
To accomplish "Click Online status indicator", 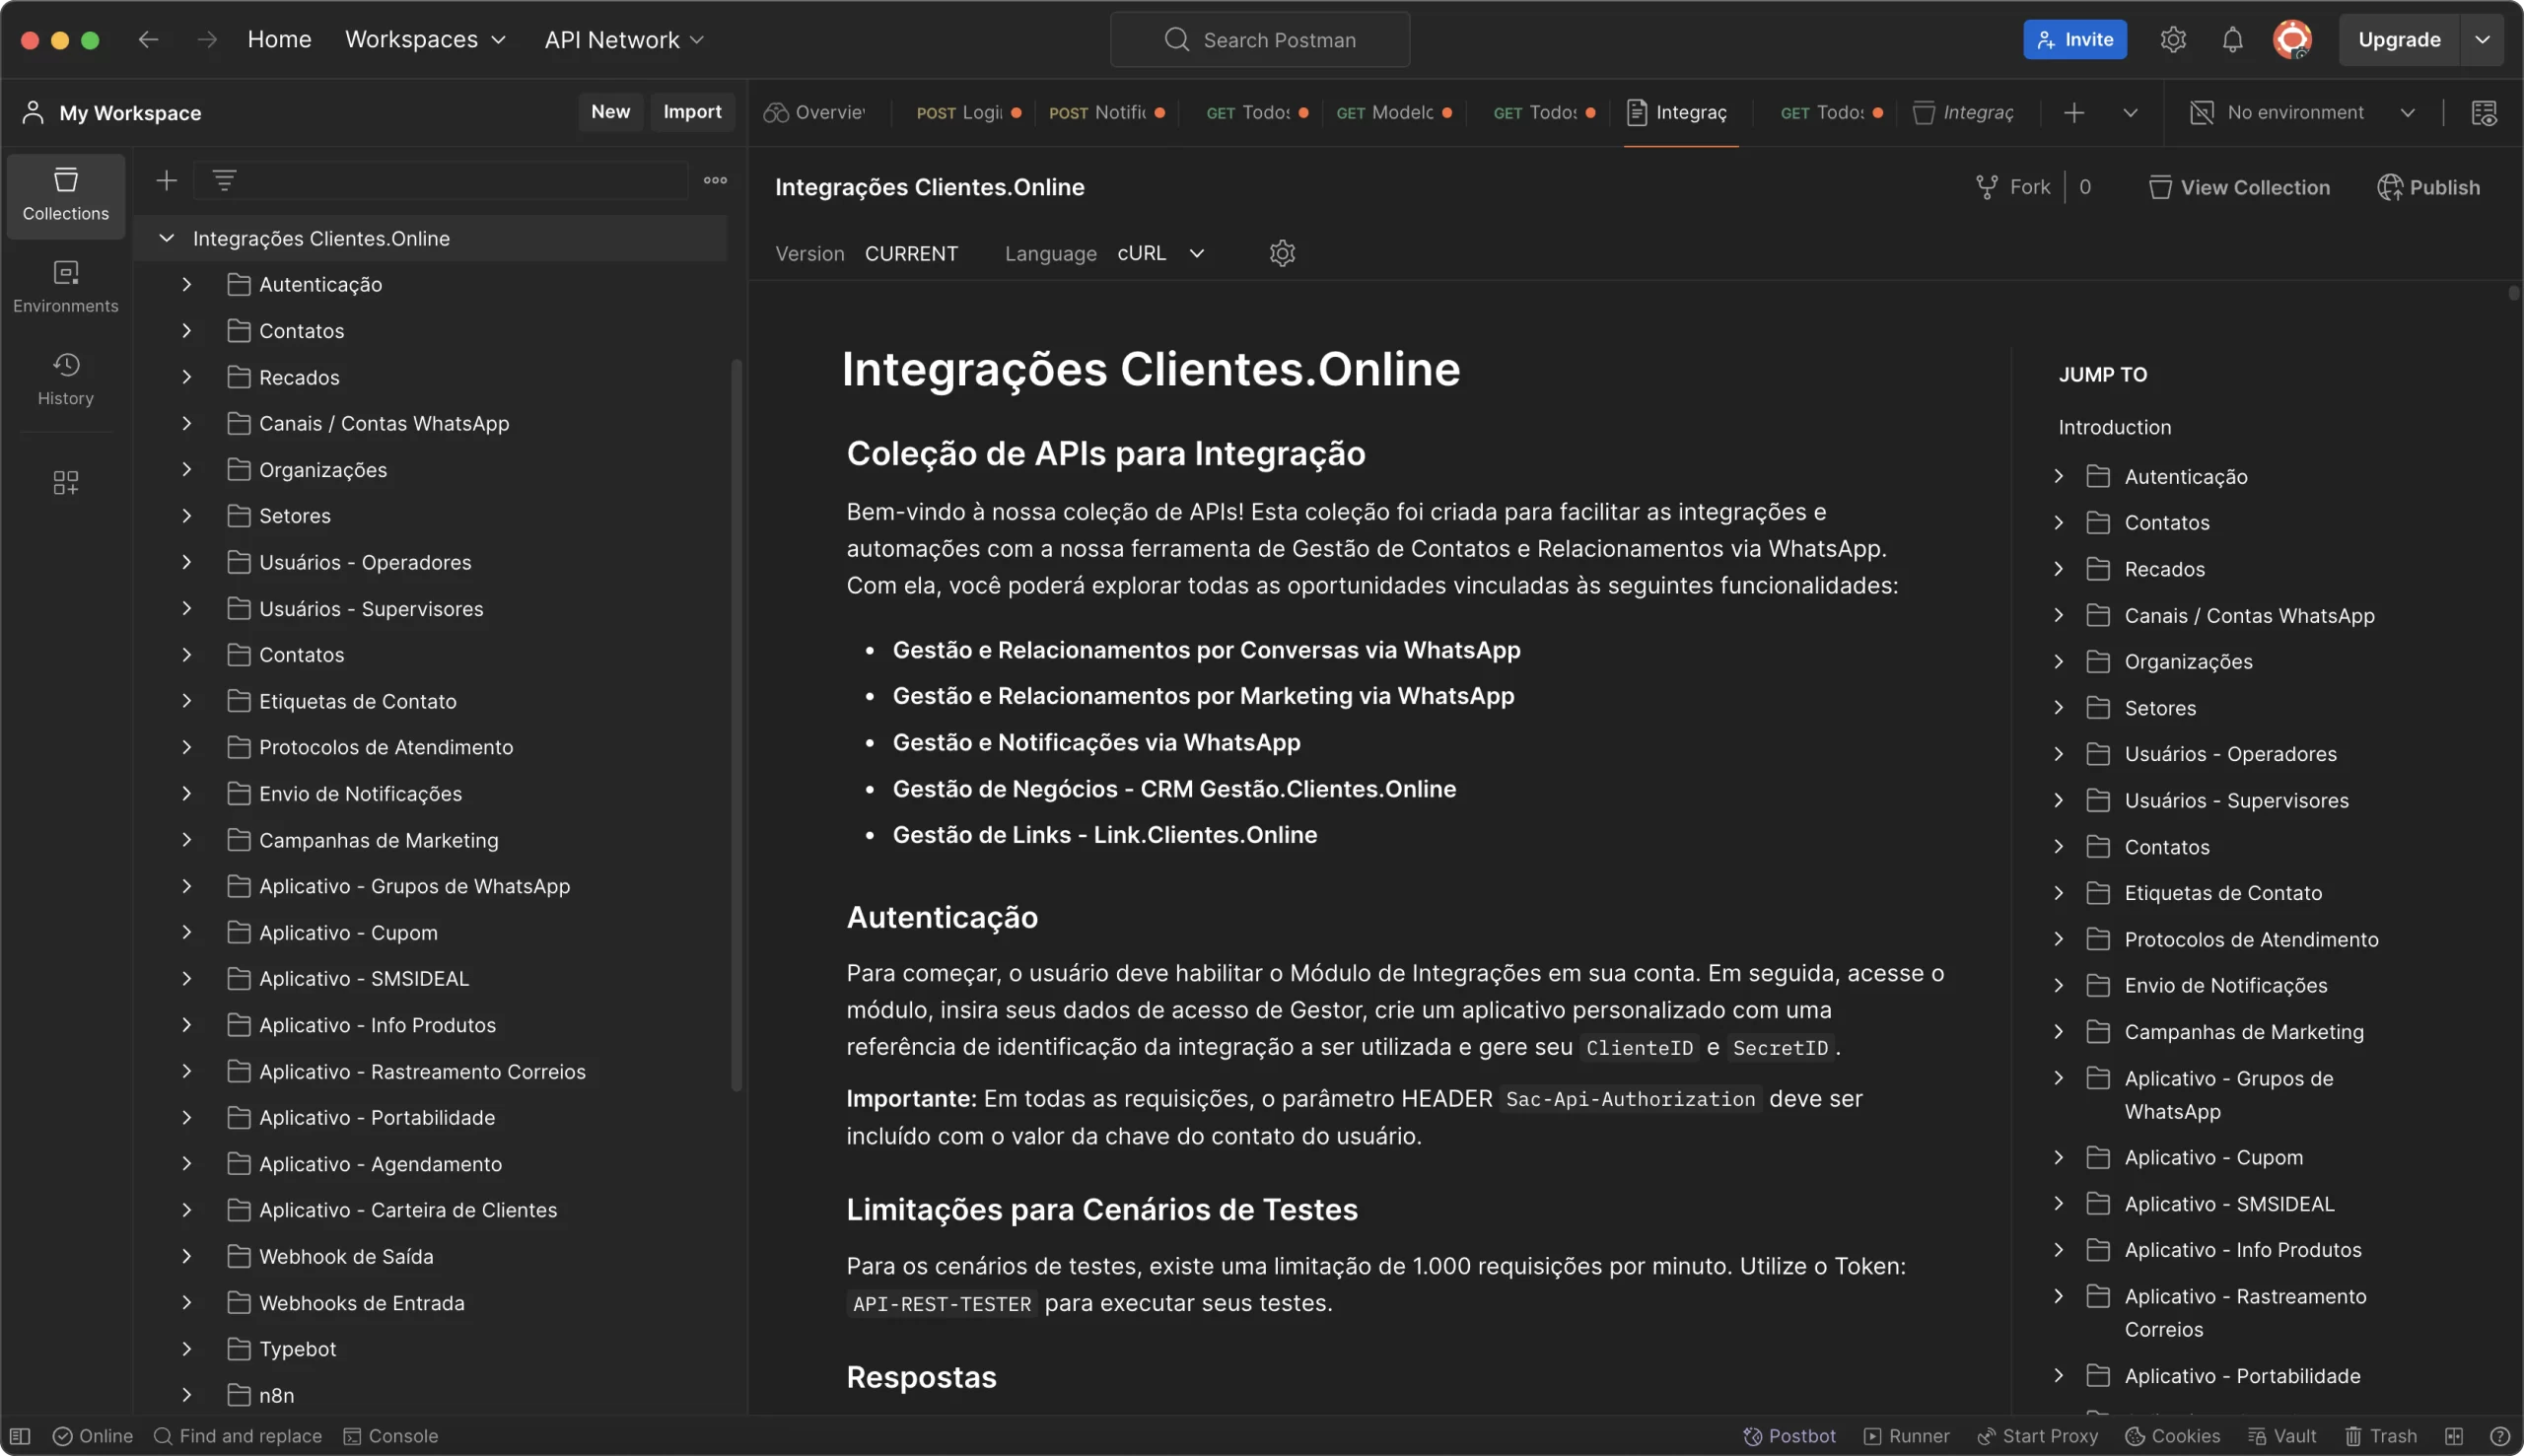I will click(x=92, y=1436).
